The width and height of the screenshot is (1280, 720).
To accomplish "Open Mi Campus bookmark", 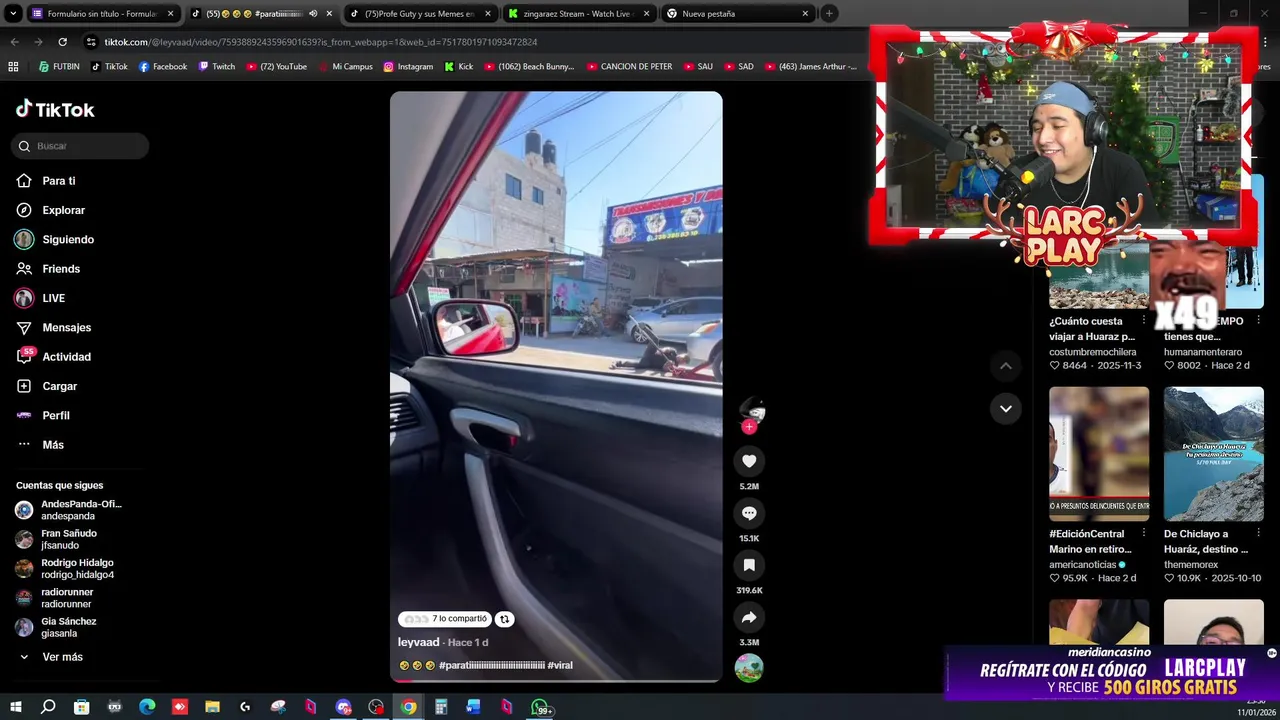I will click(345, 66).
